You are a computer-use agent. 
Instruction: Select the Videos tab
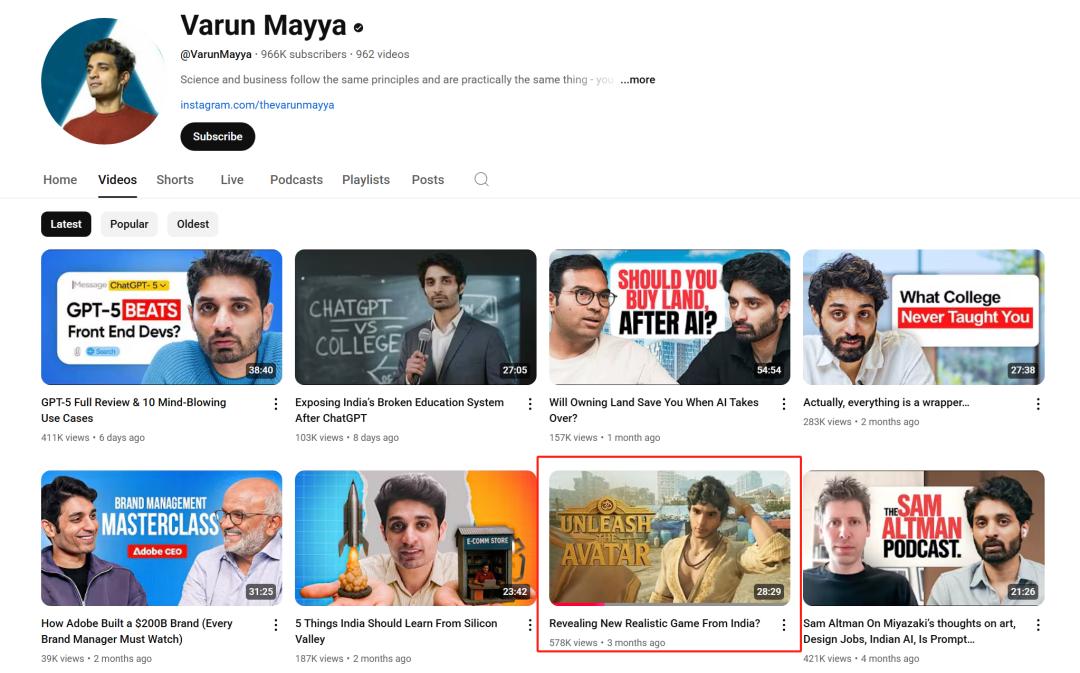pyautogui.click(x=117, y=180)
